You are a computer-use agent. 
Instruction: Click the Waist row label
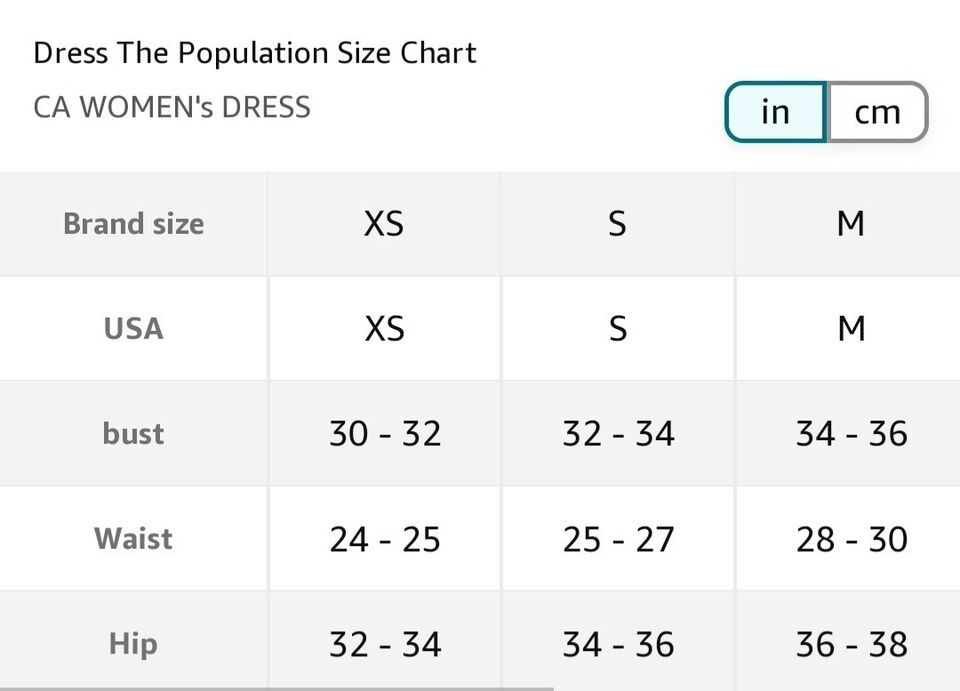(x=133, y=539)
